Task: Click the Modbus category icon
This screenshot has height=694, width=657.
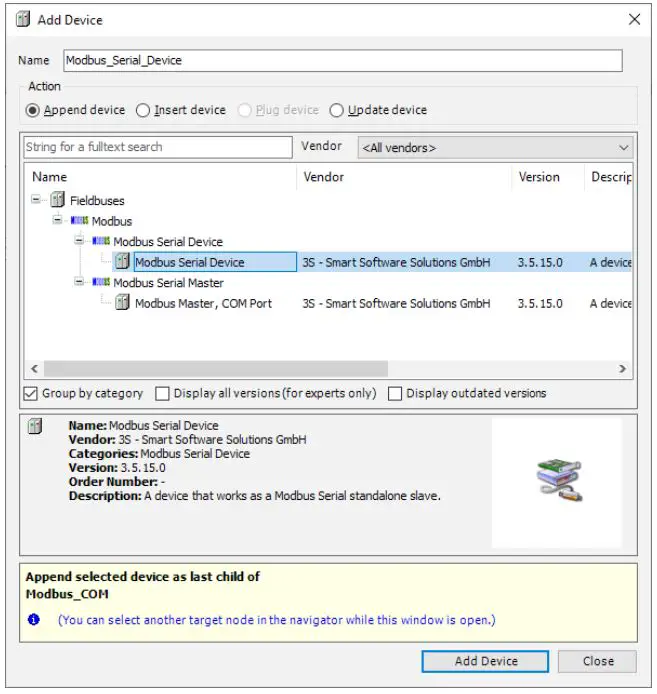Action: click(80, 220)
